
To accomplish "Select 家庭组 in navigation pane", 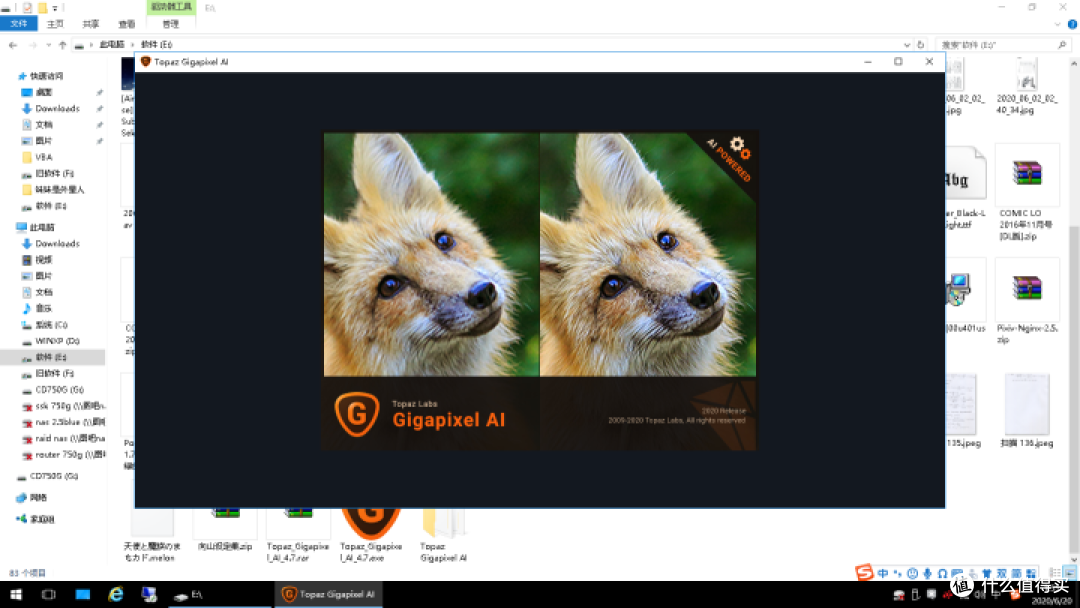I will [42, 519].
